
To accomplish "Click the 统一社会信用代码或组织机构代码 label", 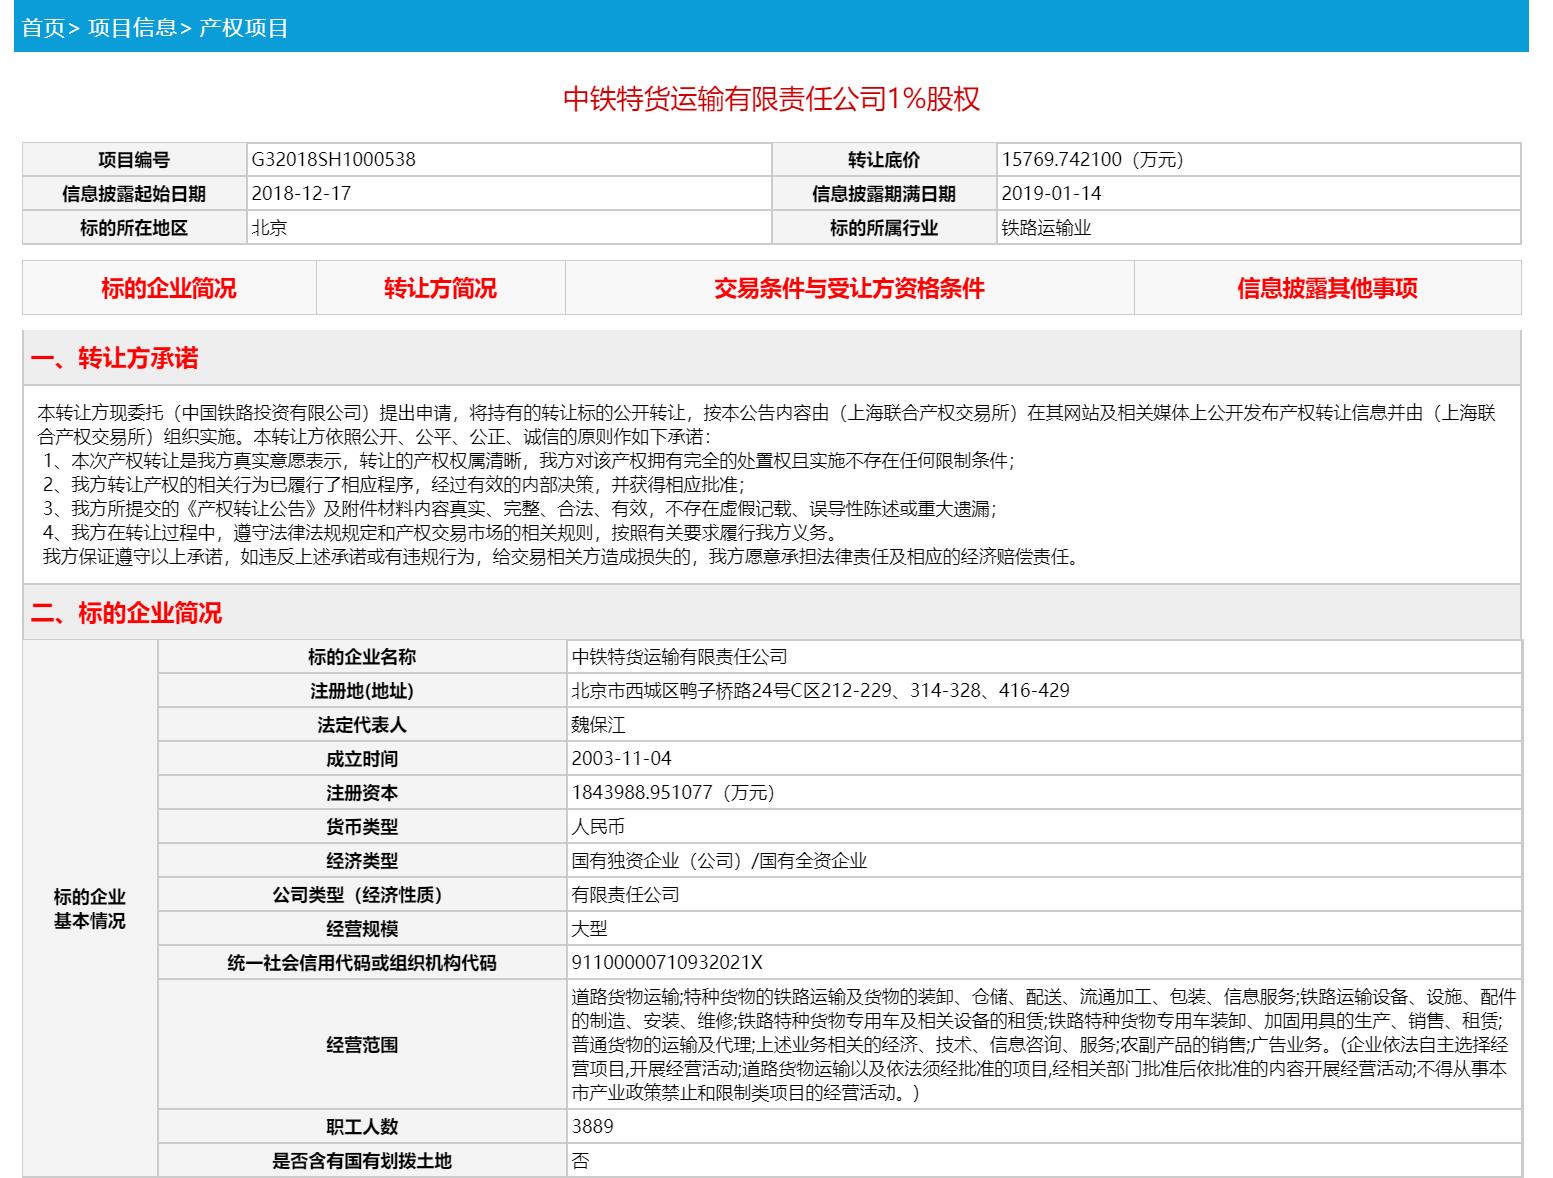I will [362, 963].
